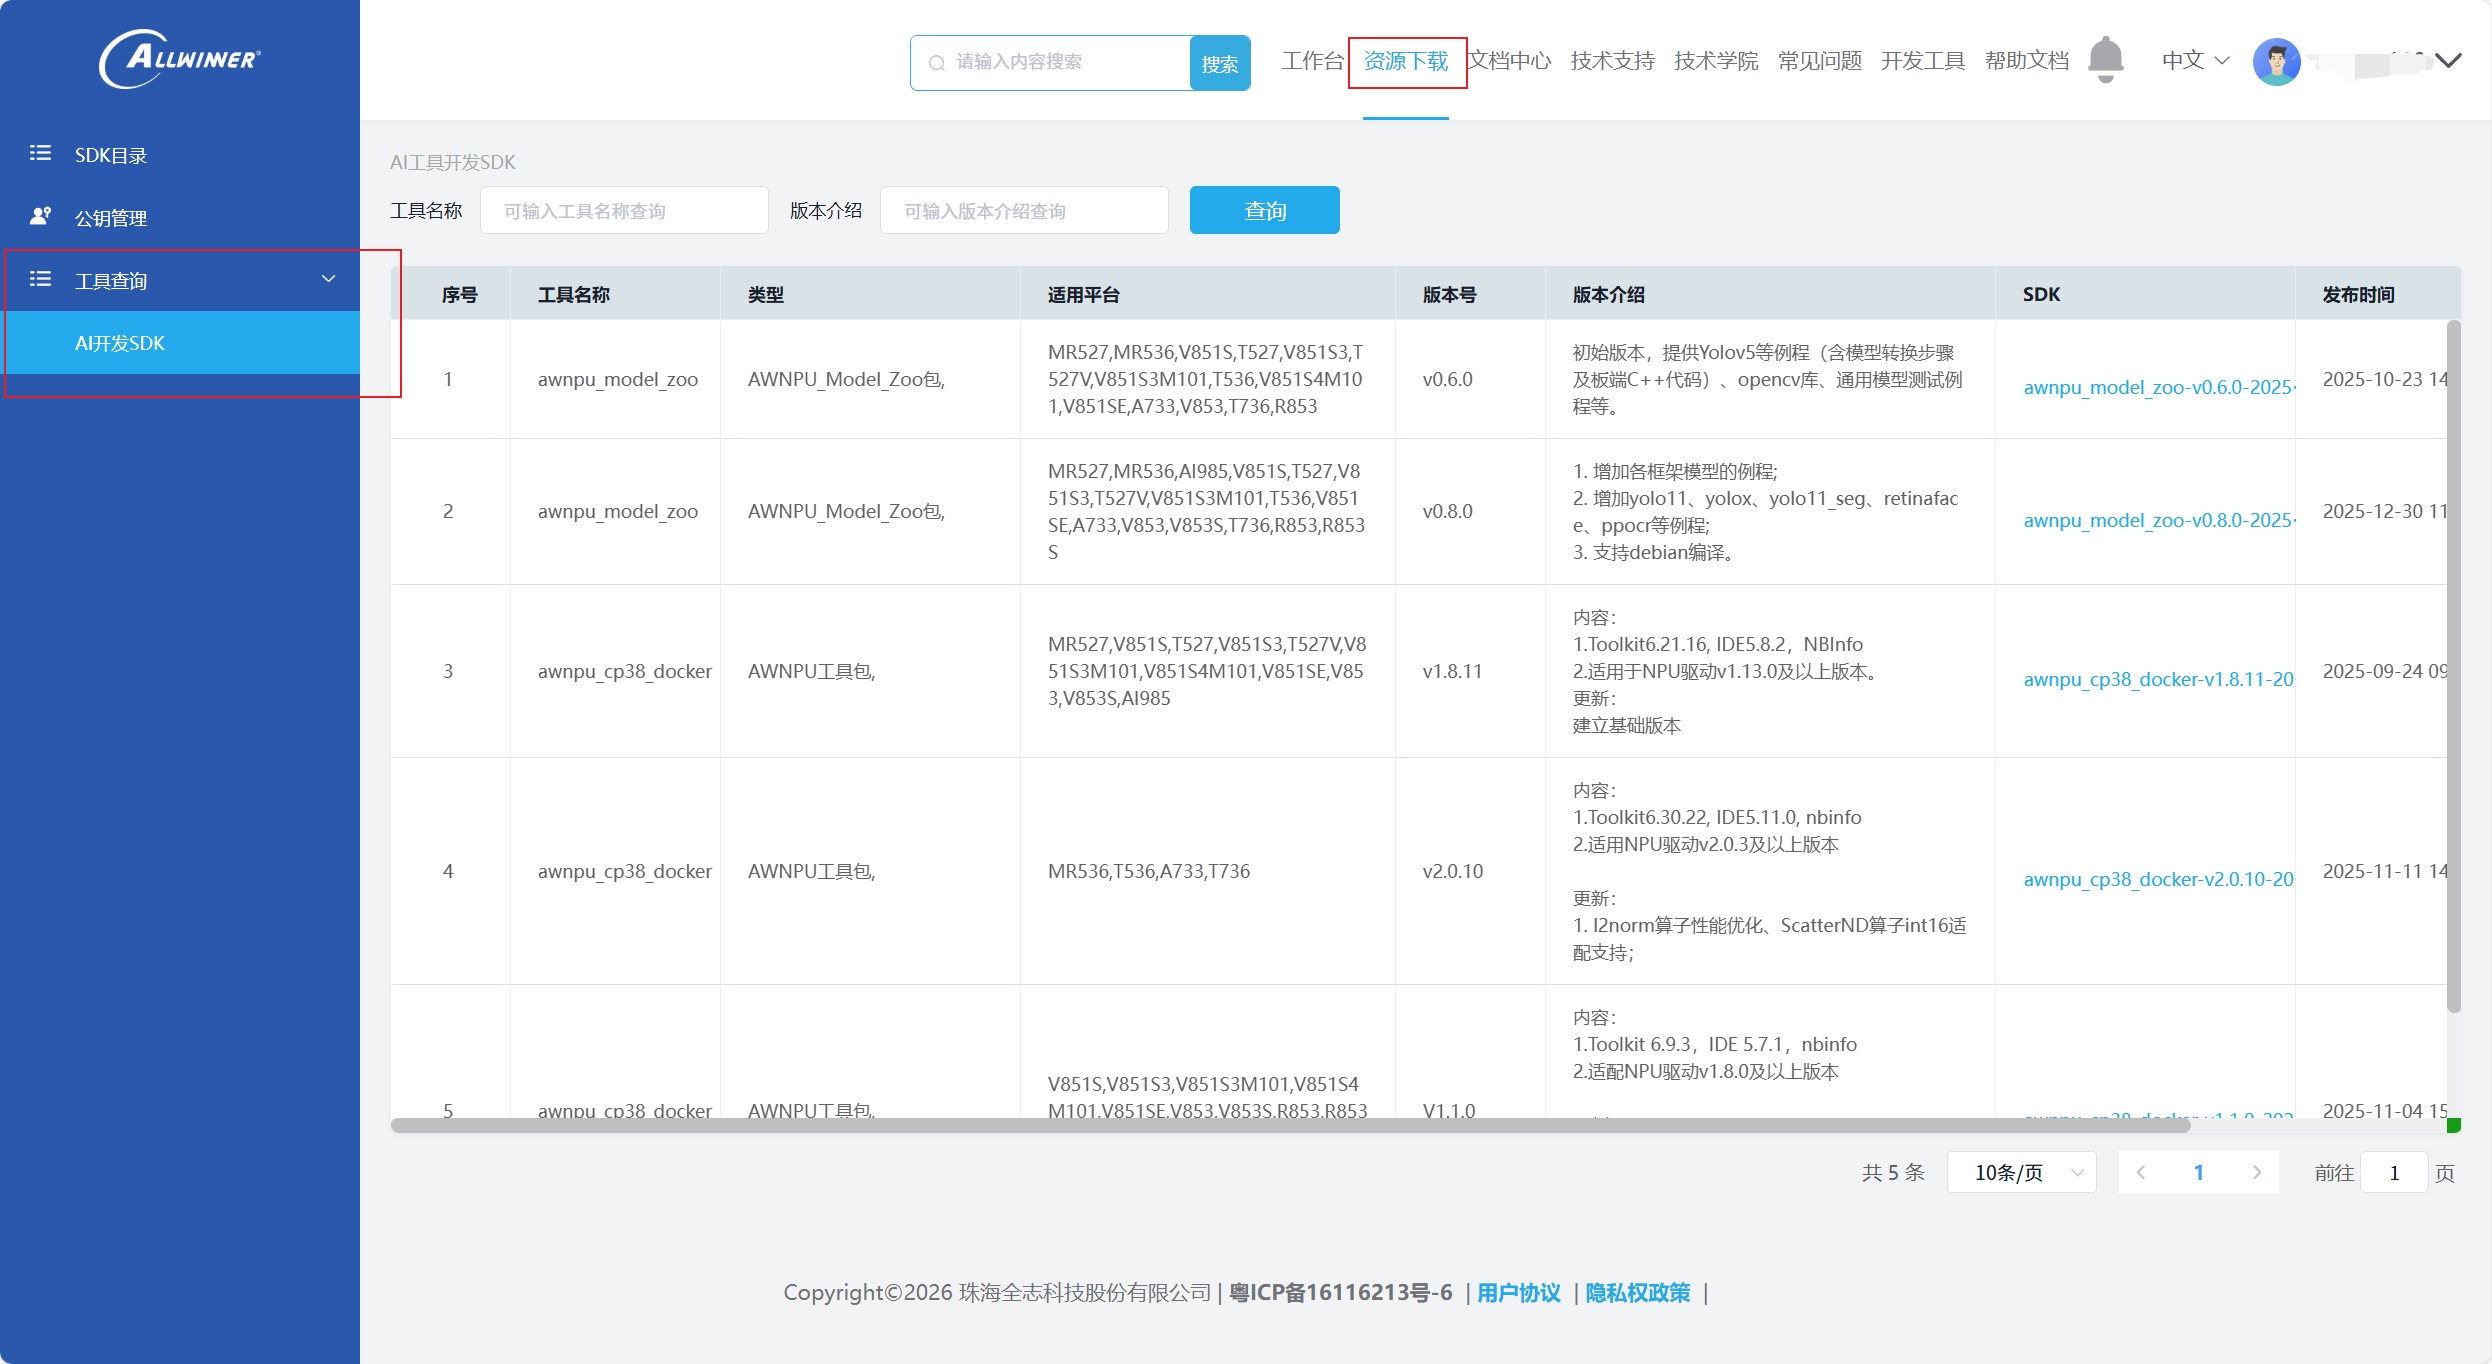Download awnpu_model_zoo-v0.6.0 SDK link
This screenshot has width=2492, height=1364.
pos(2157,387)
